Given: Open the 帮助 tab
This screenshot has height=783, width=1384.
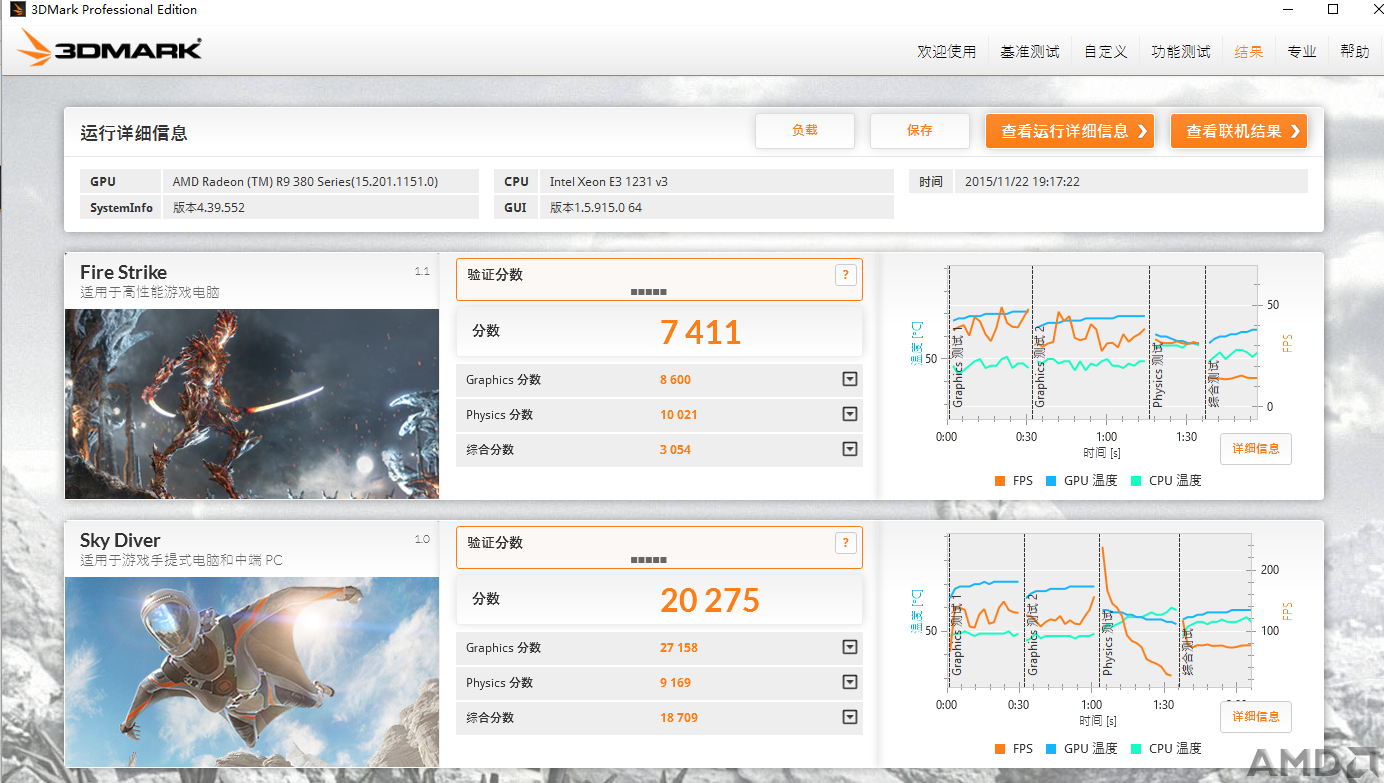Looking at the screenshot, I should pos(1355,52).
